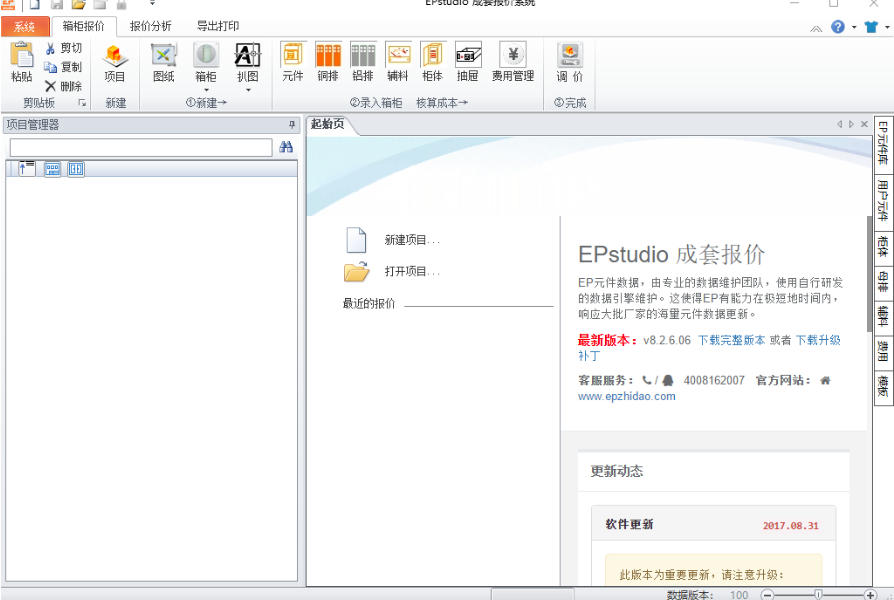The image size is (894, 600).
Task: Open the 元件 component entry tool
Action: tap(292, 62)
